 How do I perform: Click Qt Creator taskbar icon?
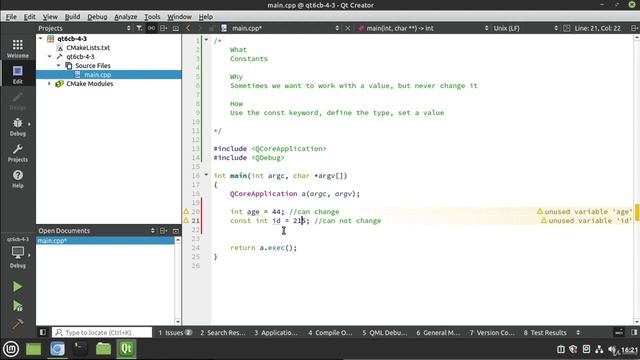click(127, 349)
